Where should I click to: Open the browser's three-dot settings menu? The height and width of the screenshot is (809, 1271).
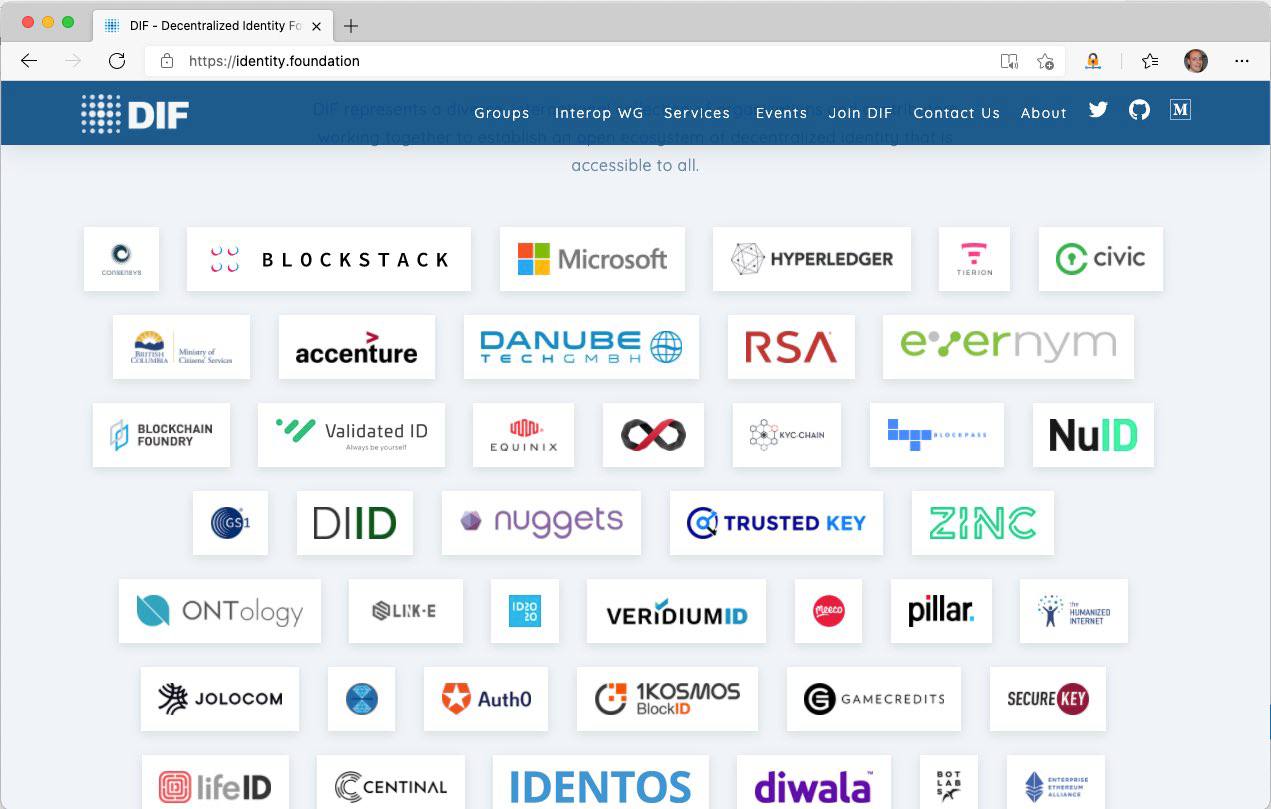(x=1242, y=61)
